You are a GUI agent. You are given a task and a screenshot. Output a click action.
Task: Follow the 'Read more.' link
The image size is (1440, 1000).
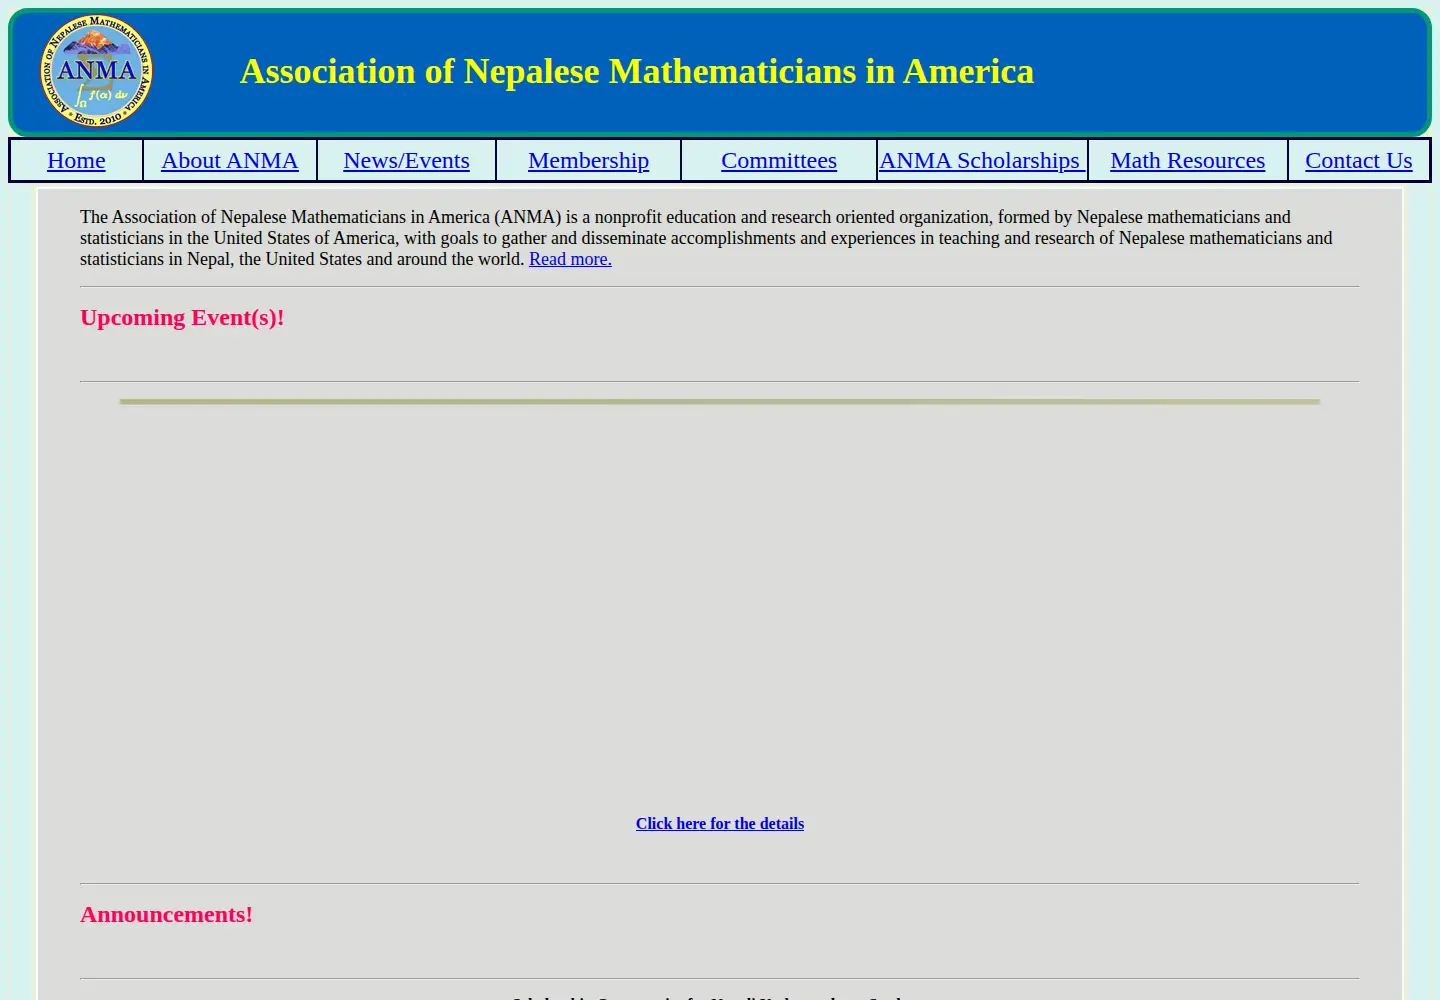(x=570, y=259)
